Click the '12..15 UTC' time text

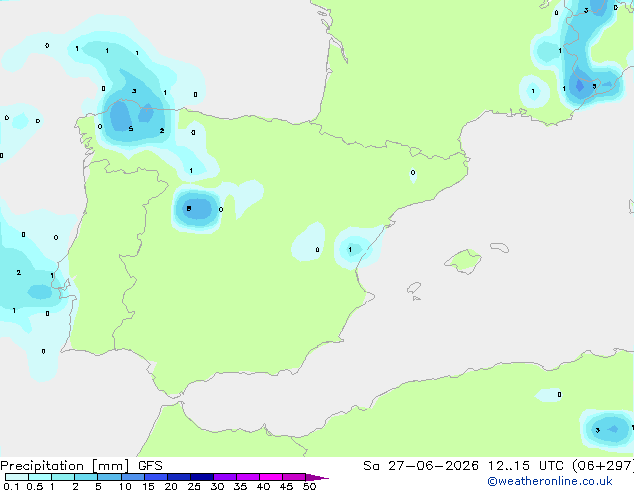pyautogui.click(x=525, y=466)
